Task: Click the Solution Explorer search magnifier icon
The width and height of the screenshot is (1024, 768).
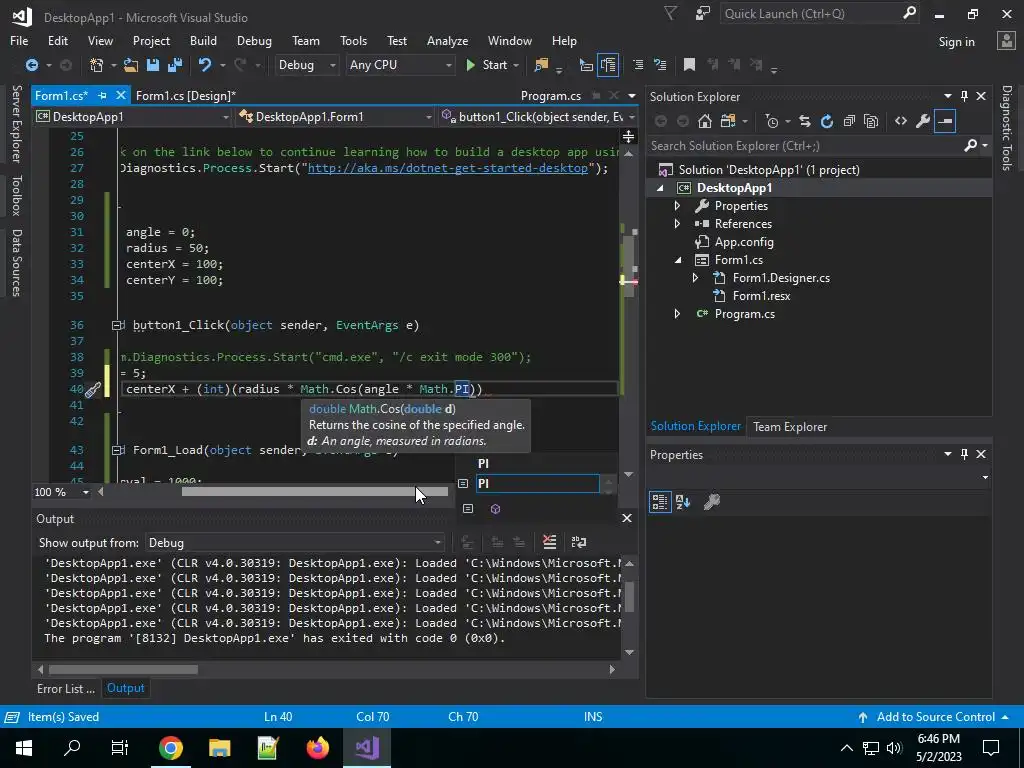Action: [x=970, y=145]
